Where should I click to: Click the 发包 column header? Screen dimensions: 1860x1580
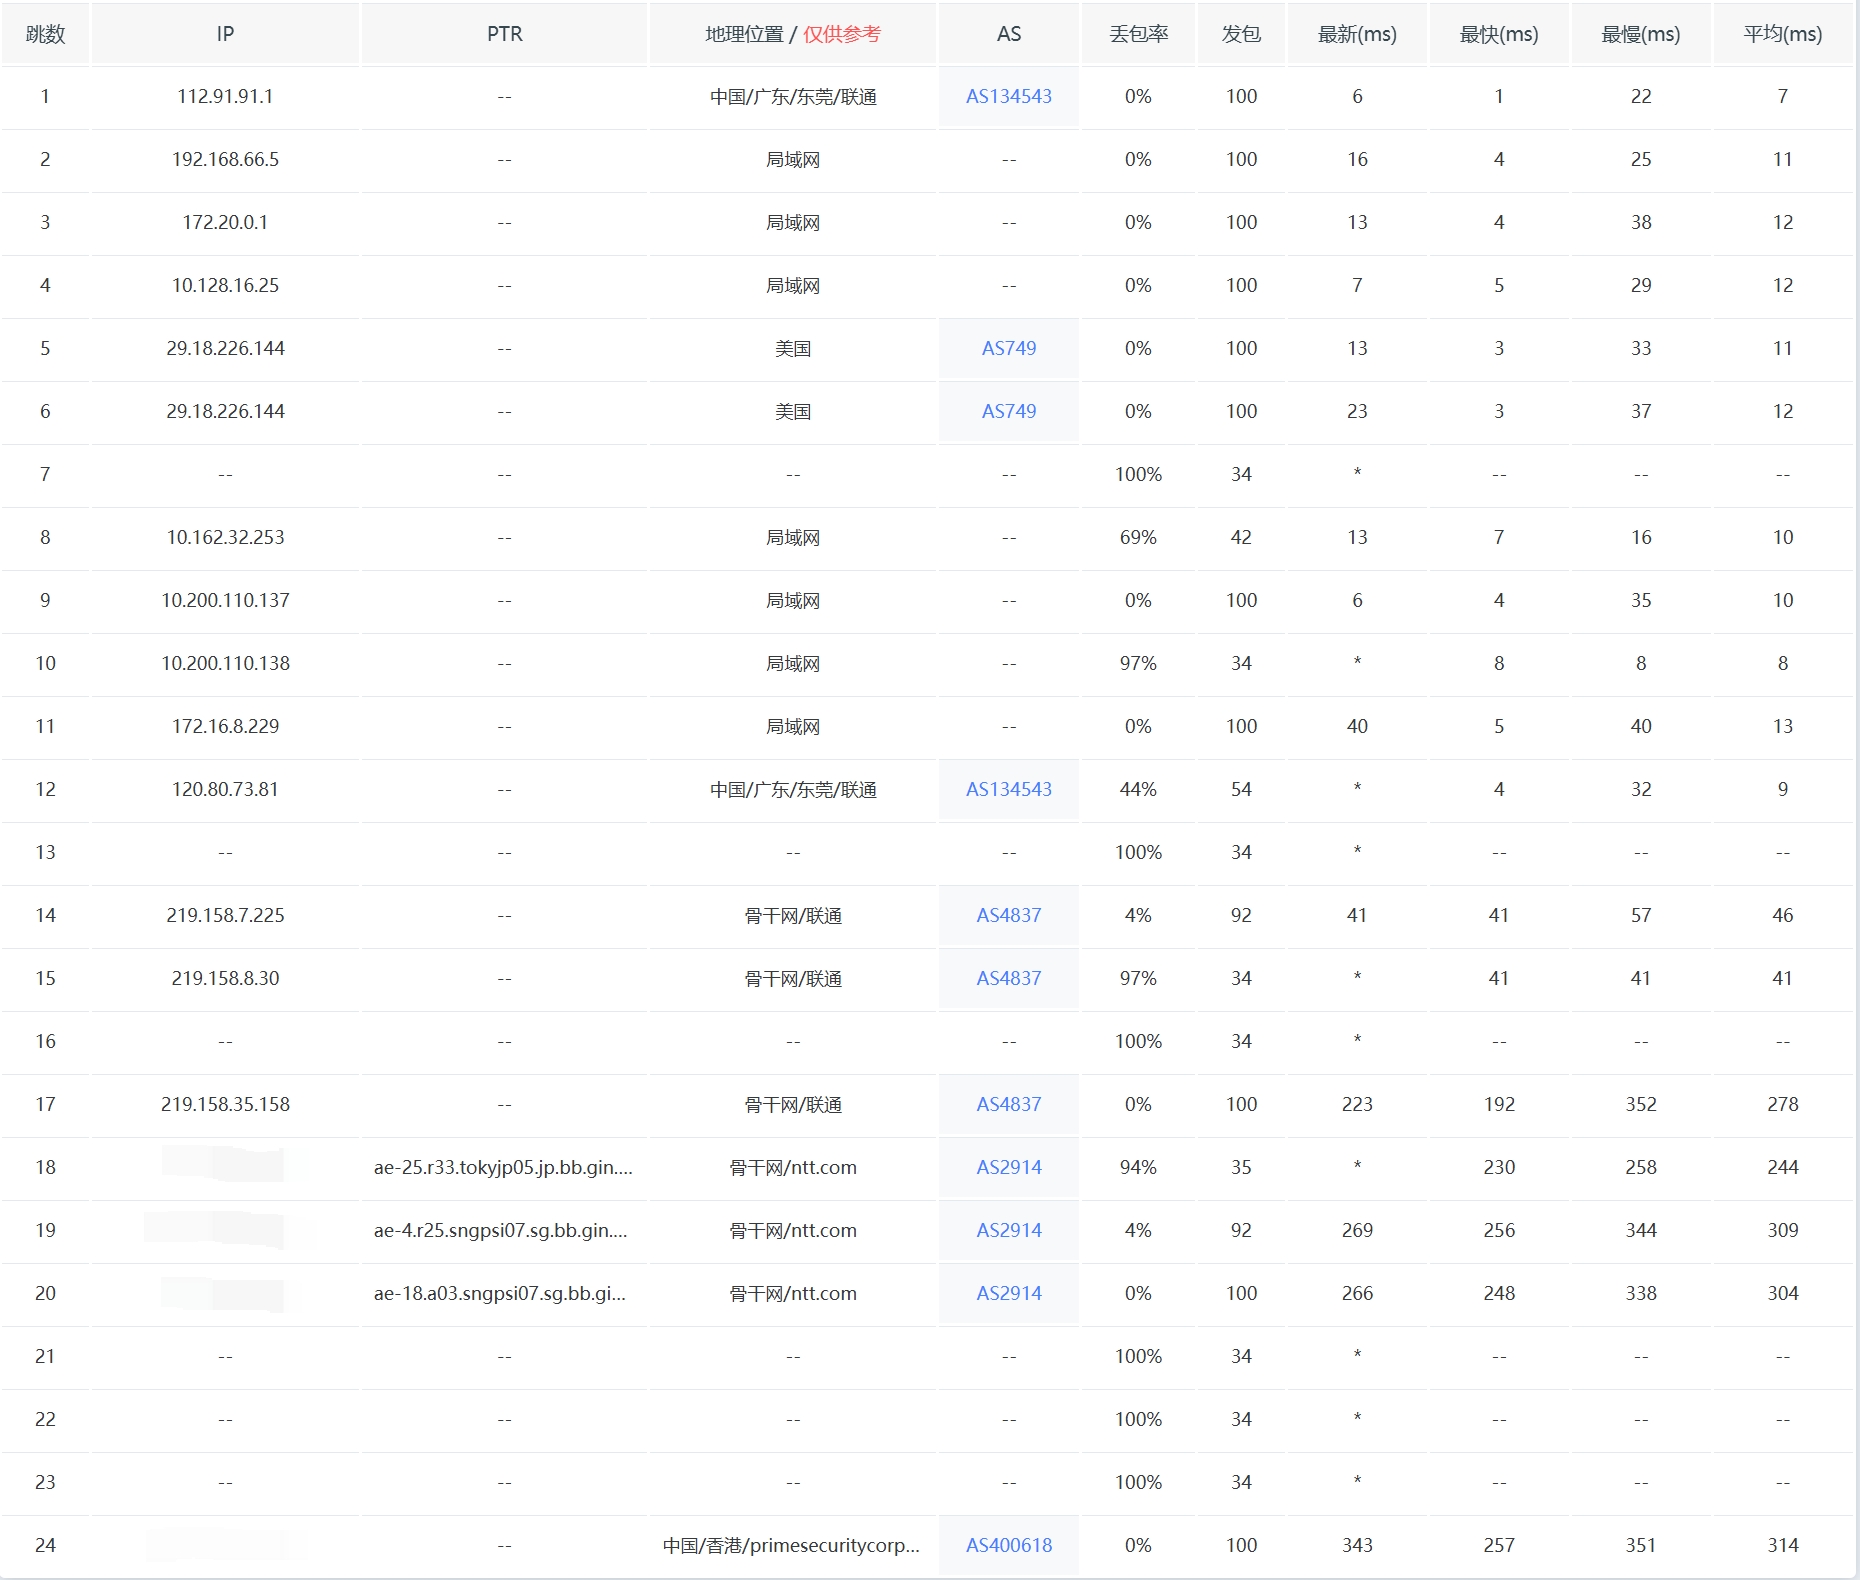pos(1240,32)
